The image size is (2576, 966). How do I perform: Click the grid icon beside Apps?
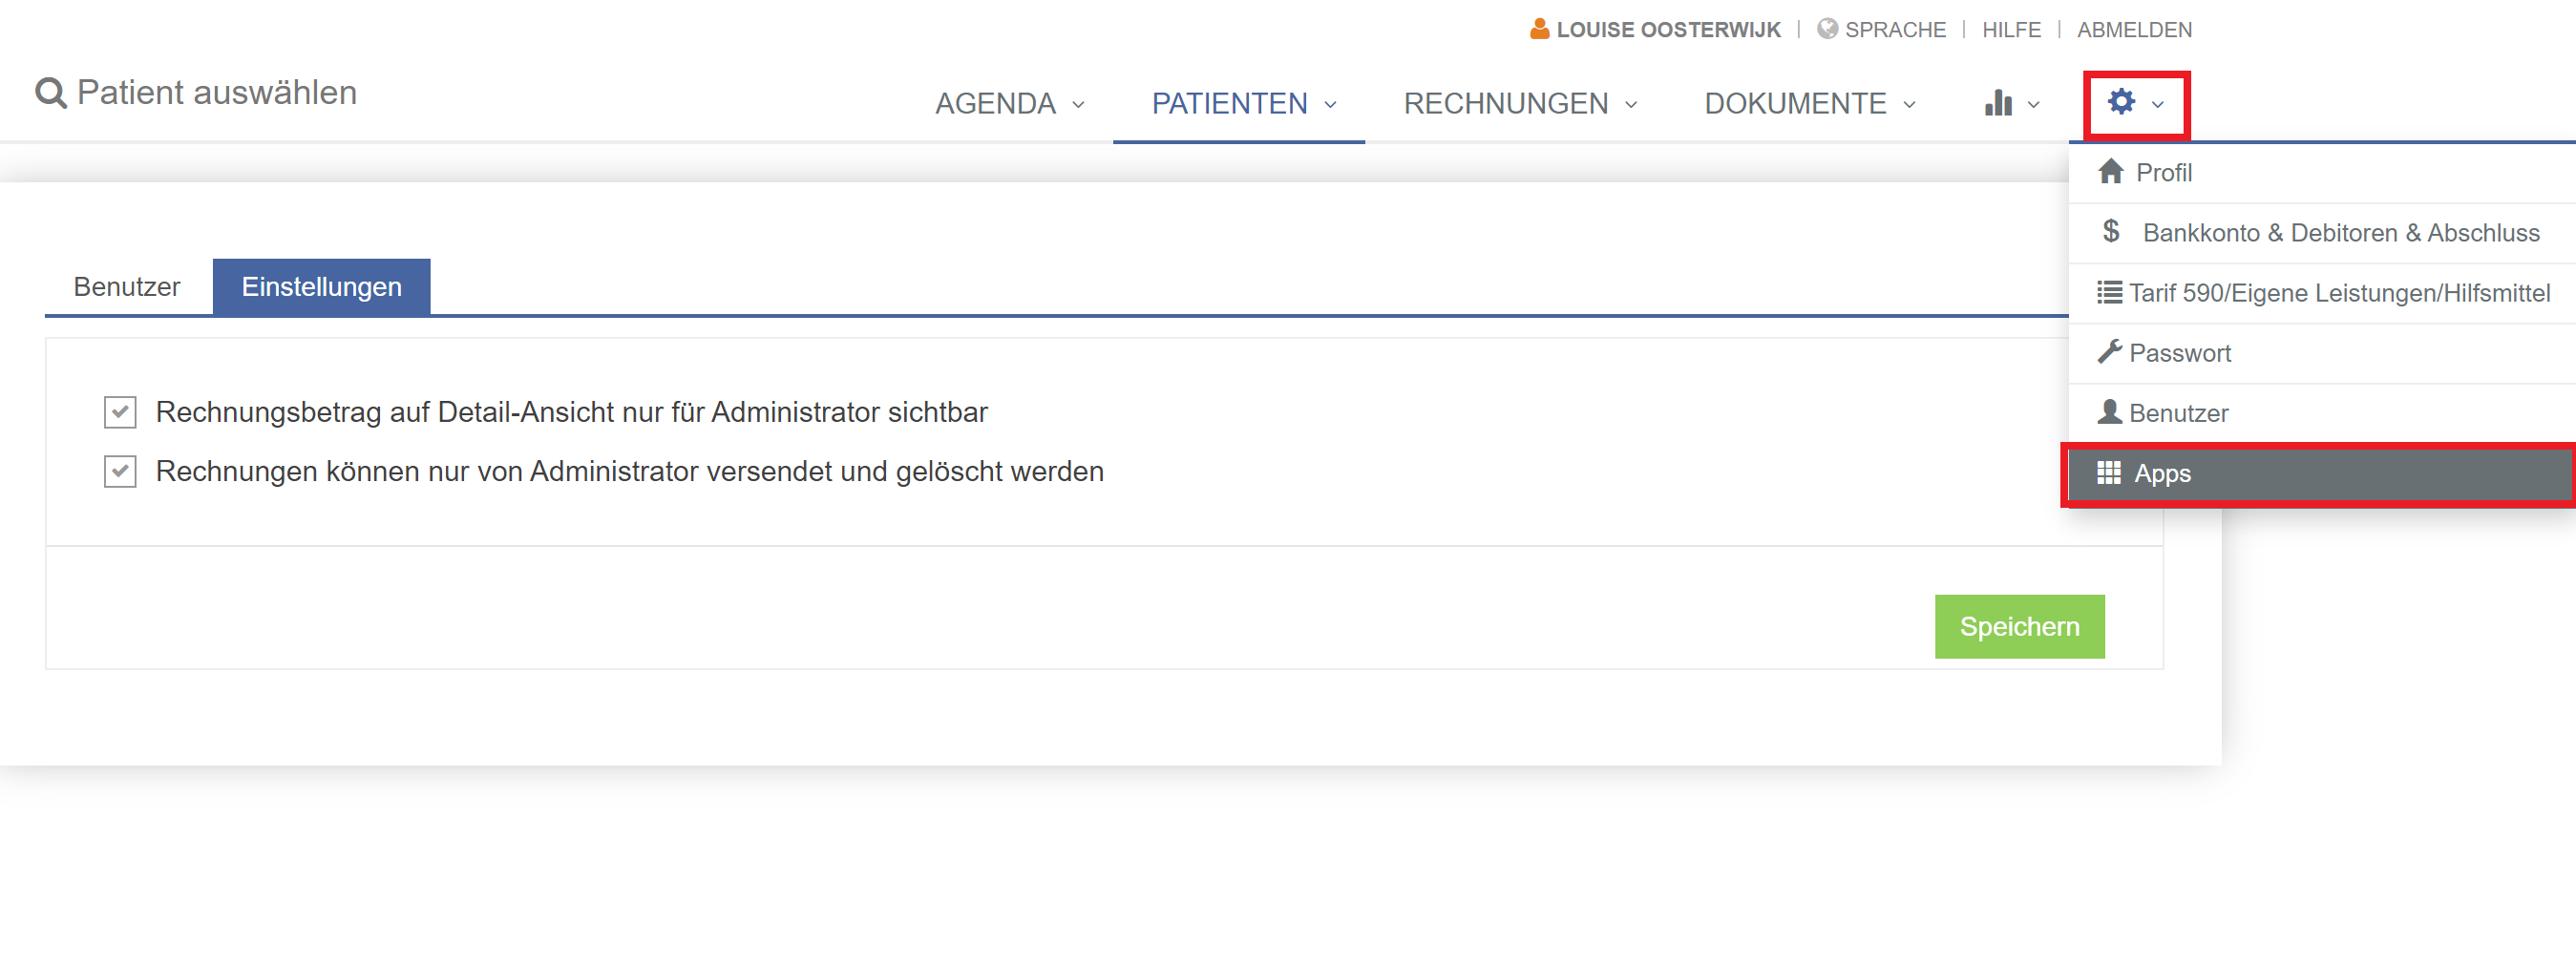coord(2109,472)
